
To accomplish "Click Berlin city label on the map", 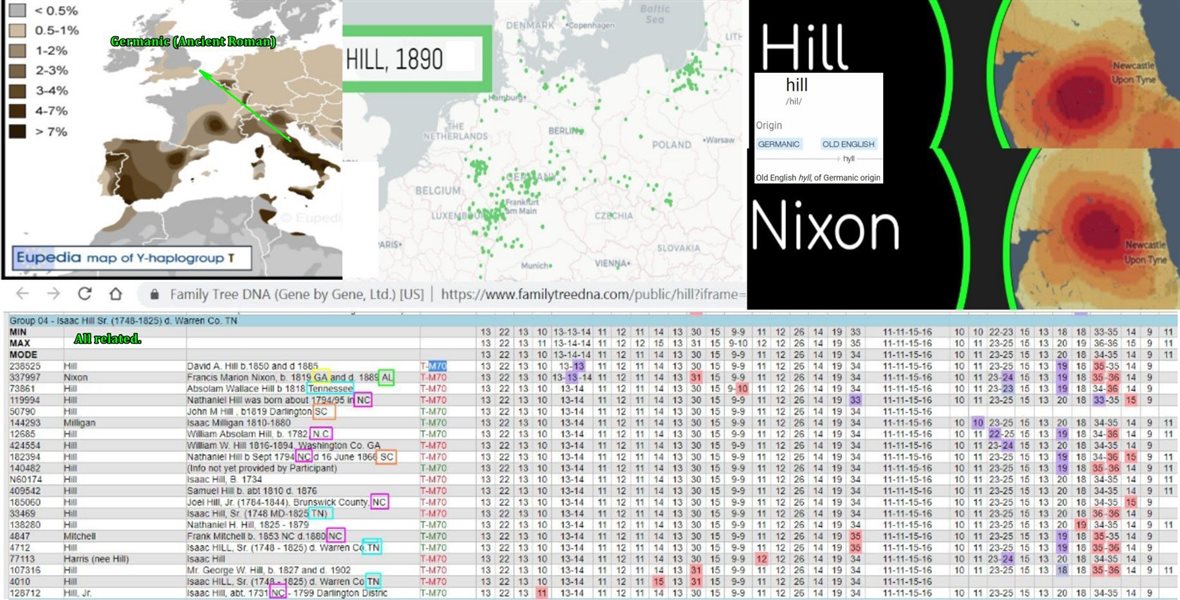I will point(565,130).
